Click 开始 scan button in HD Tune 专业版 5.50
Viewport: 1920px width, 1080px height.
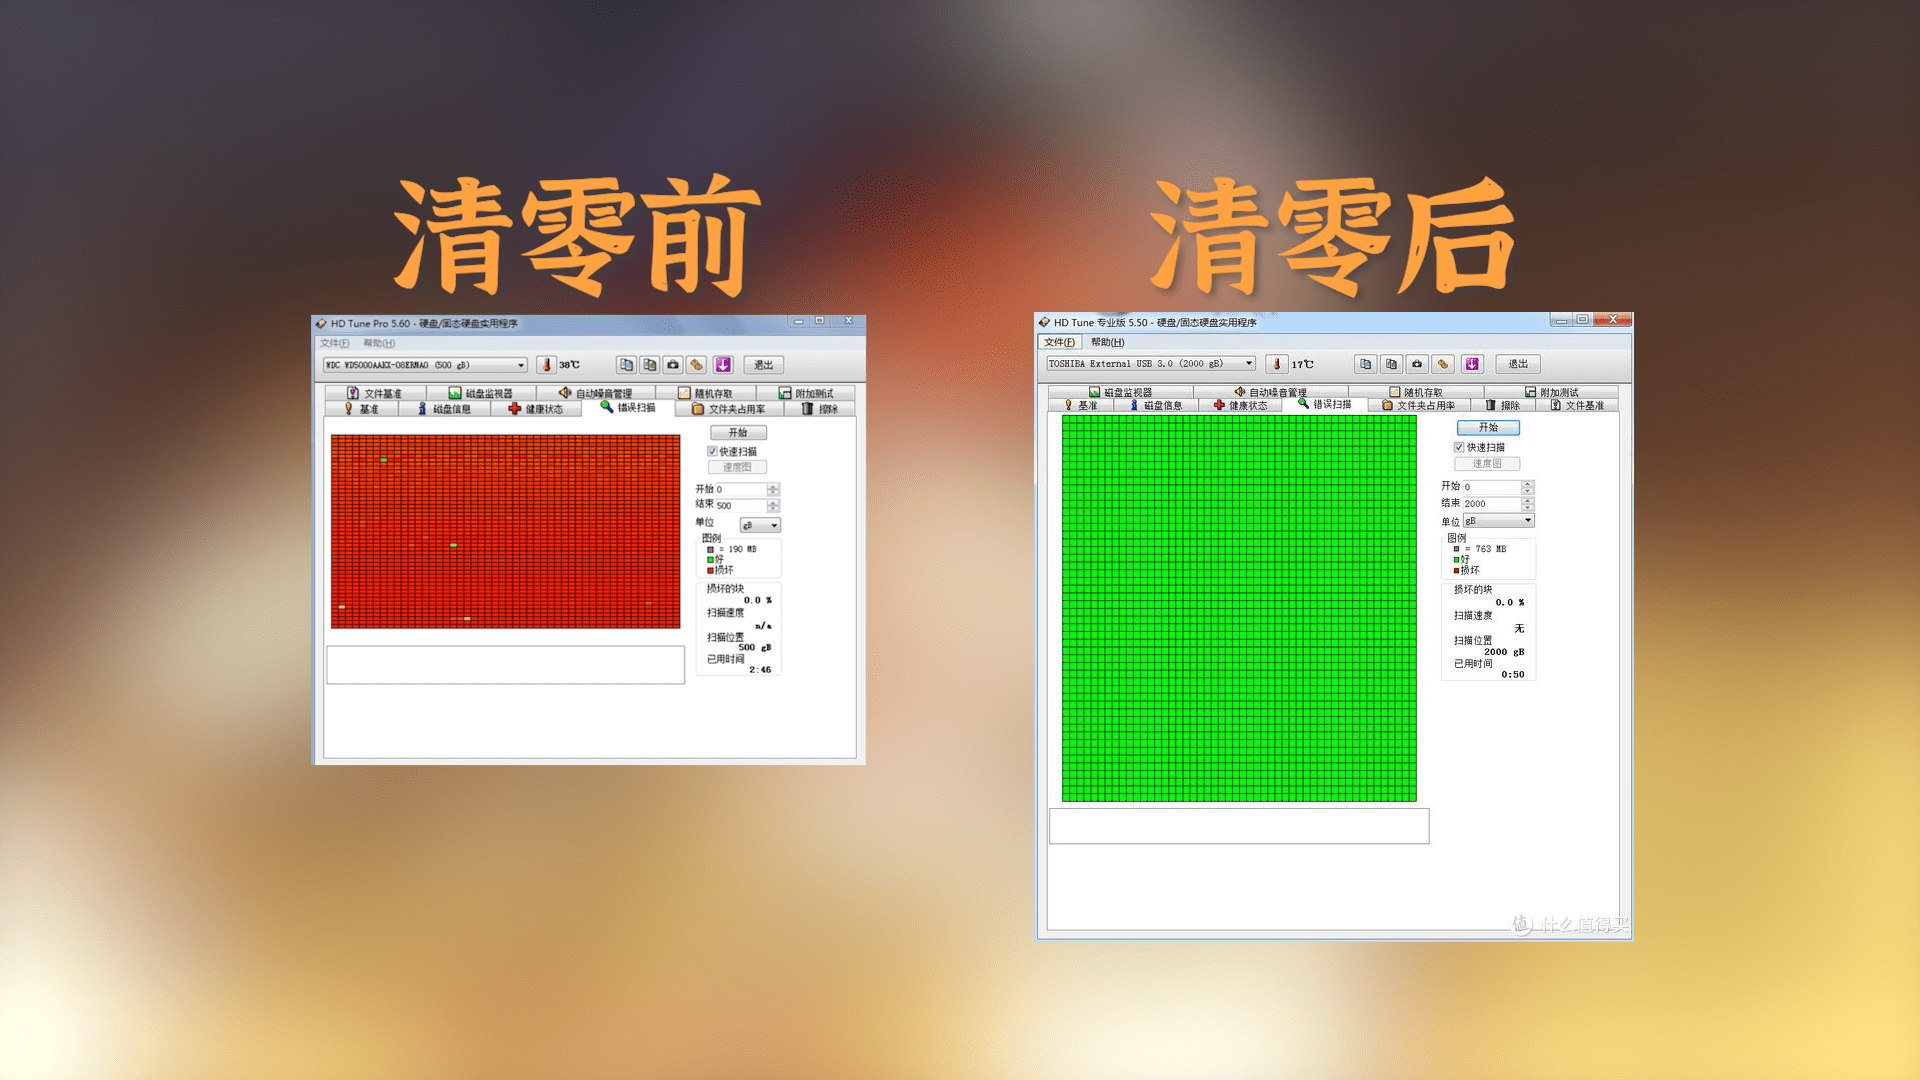pos(1488,427)
